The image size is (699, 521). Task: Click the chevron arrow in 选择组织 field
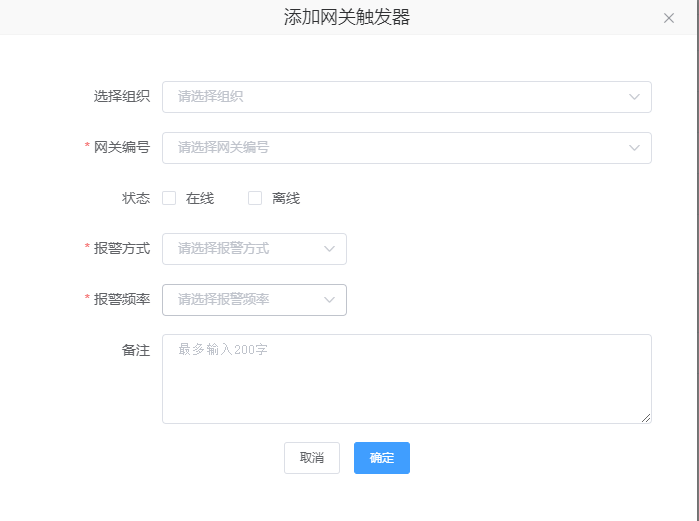pos(634,97)
